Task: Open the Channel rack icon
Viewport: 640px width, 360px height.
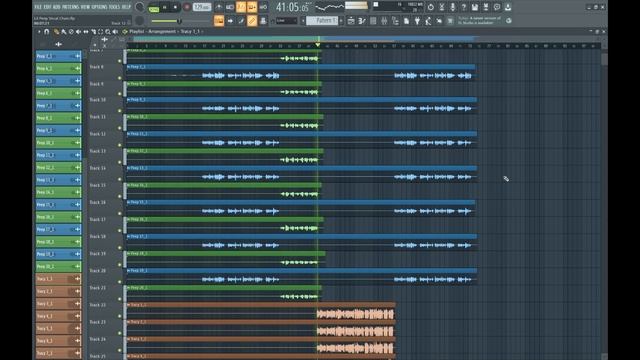Action: tap(373, 21)
